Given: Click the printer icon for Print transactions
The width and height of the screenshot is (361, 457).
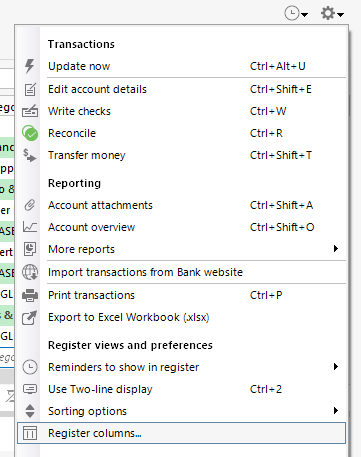Looking at the screenshot, I should (x=30, y=295).
